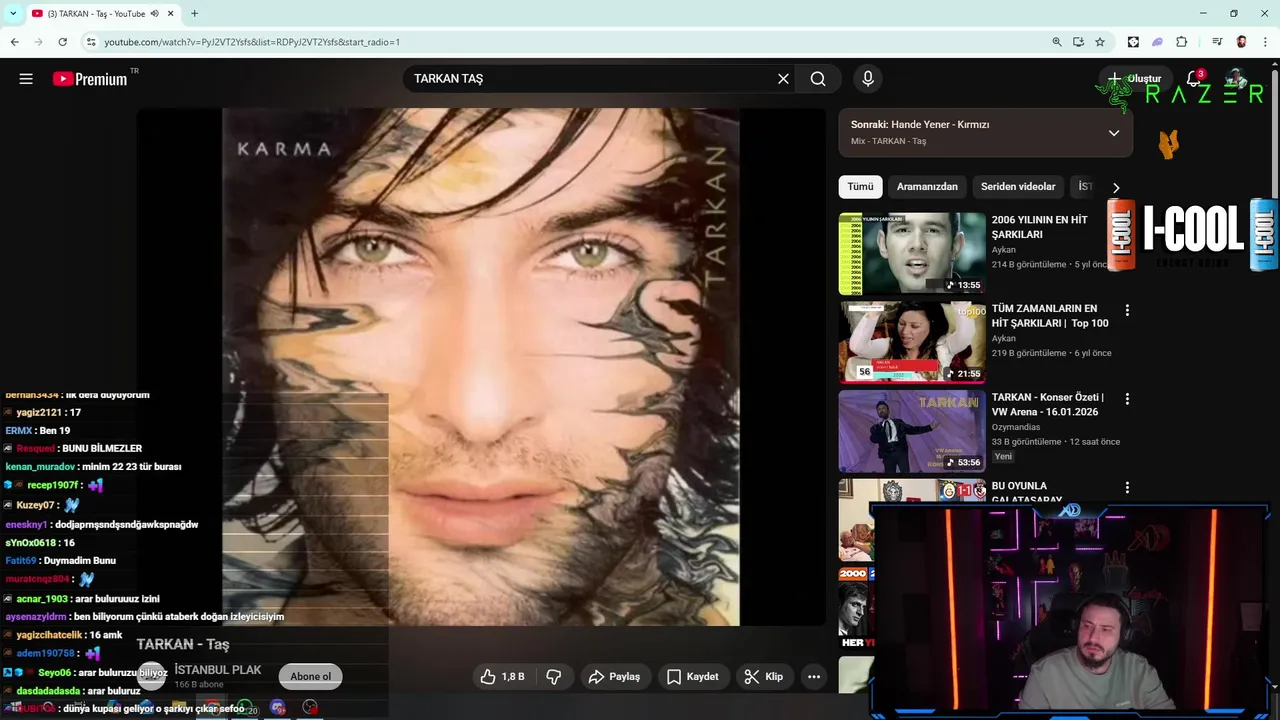Dislike the video with thumbs down

point(553,677)
